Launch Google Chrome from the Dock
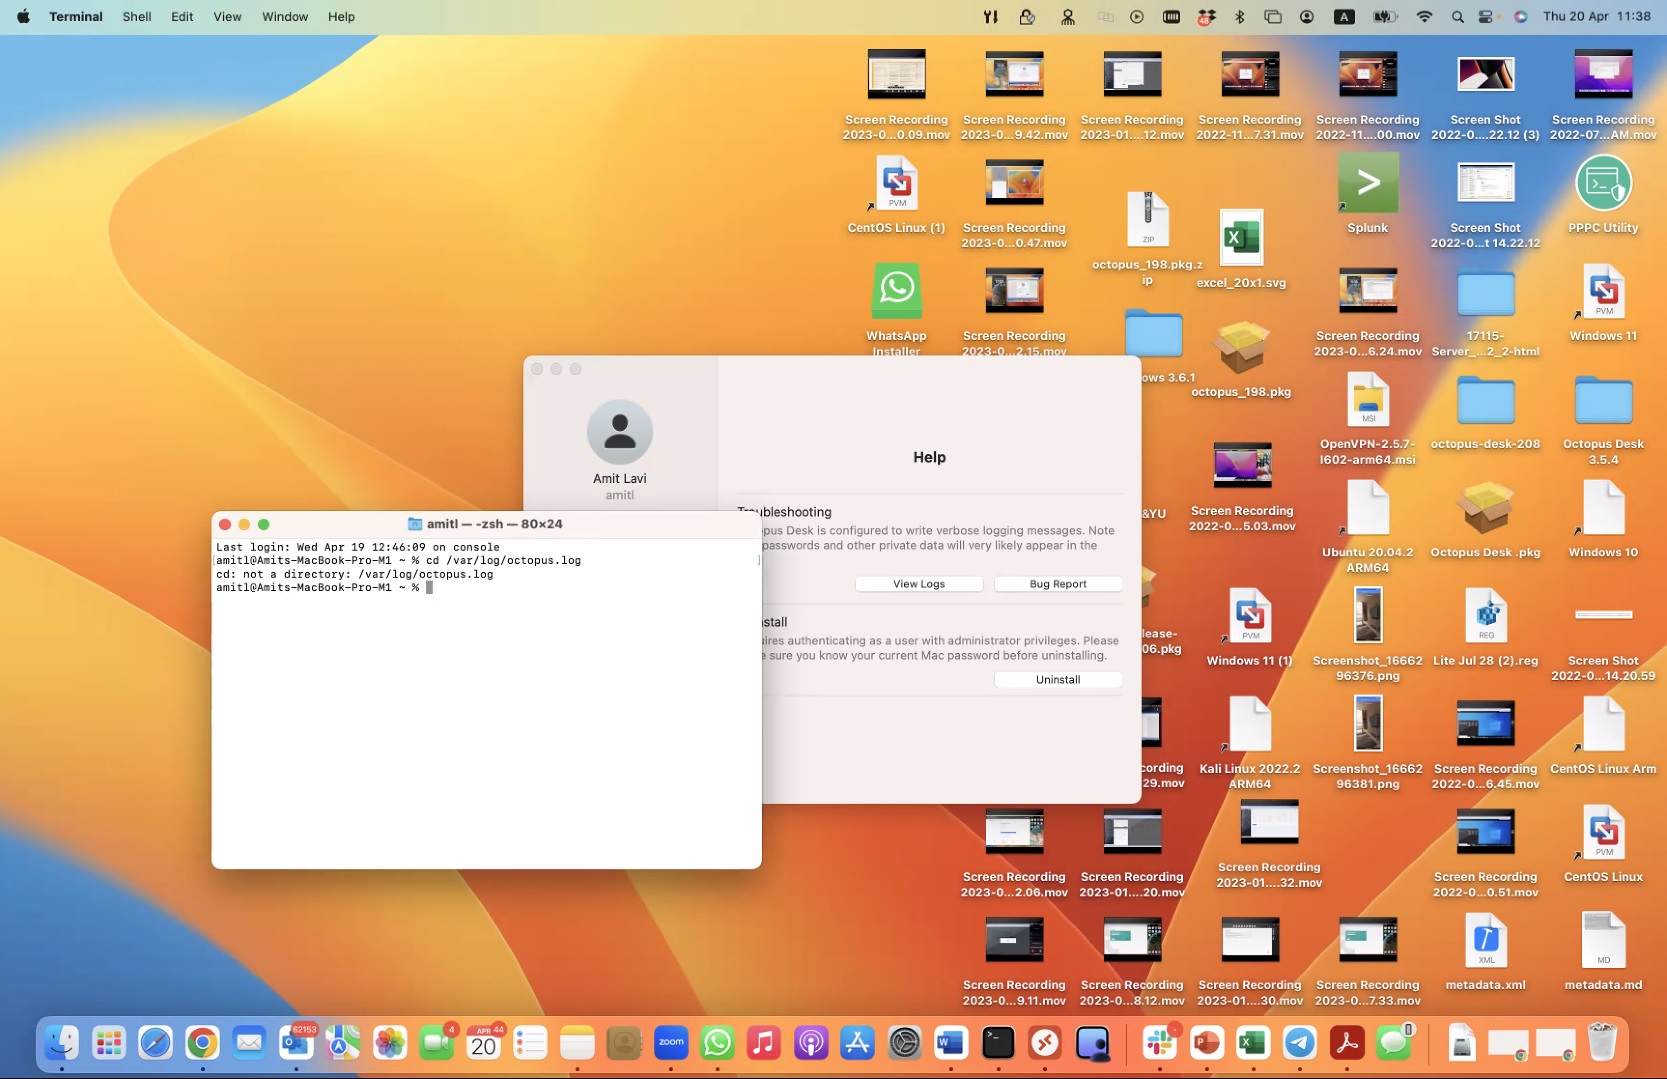 pyautogui.click(x=202, y=1044)
